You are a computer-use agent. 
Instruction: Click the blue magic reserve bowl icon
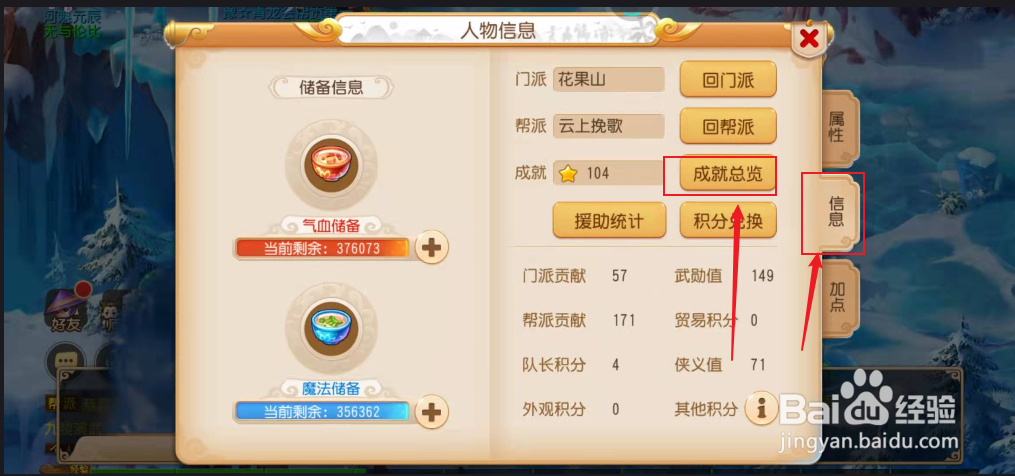pos(331,327)
